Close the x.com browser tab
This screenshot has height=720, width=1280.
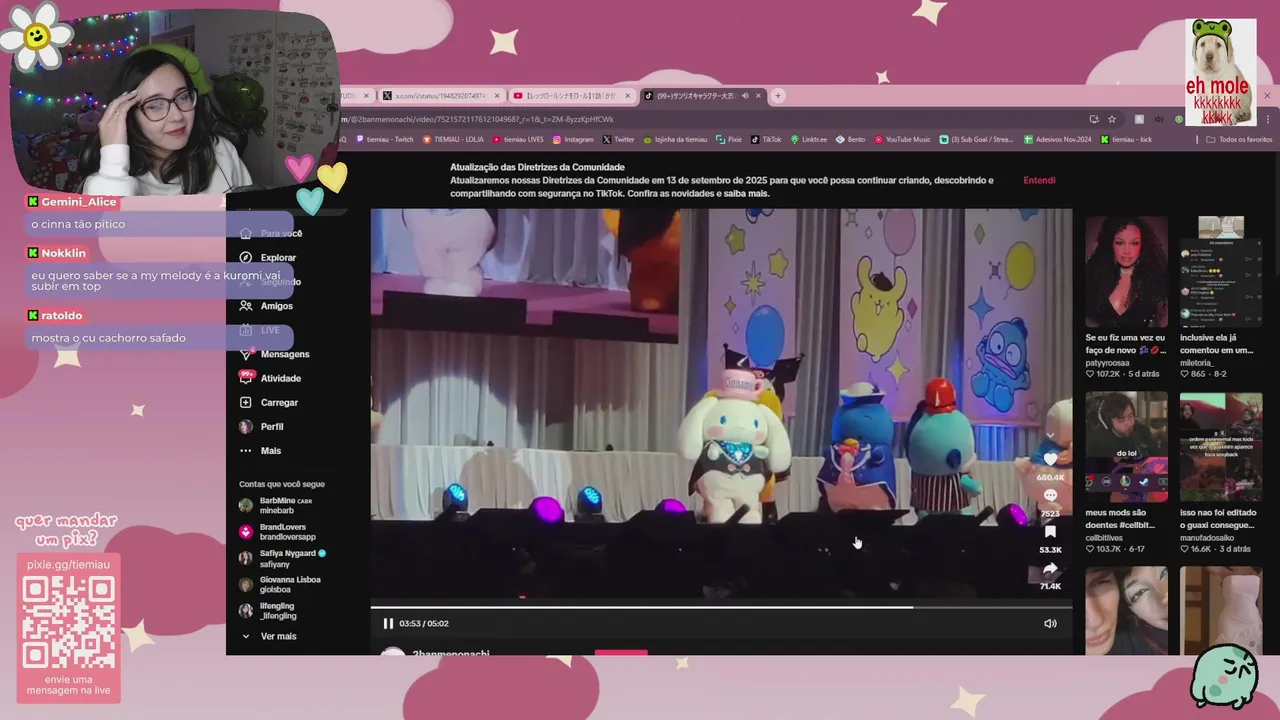click(497, 96)
